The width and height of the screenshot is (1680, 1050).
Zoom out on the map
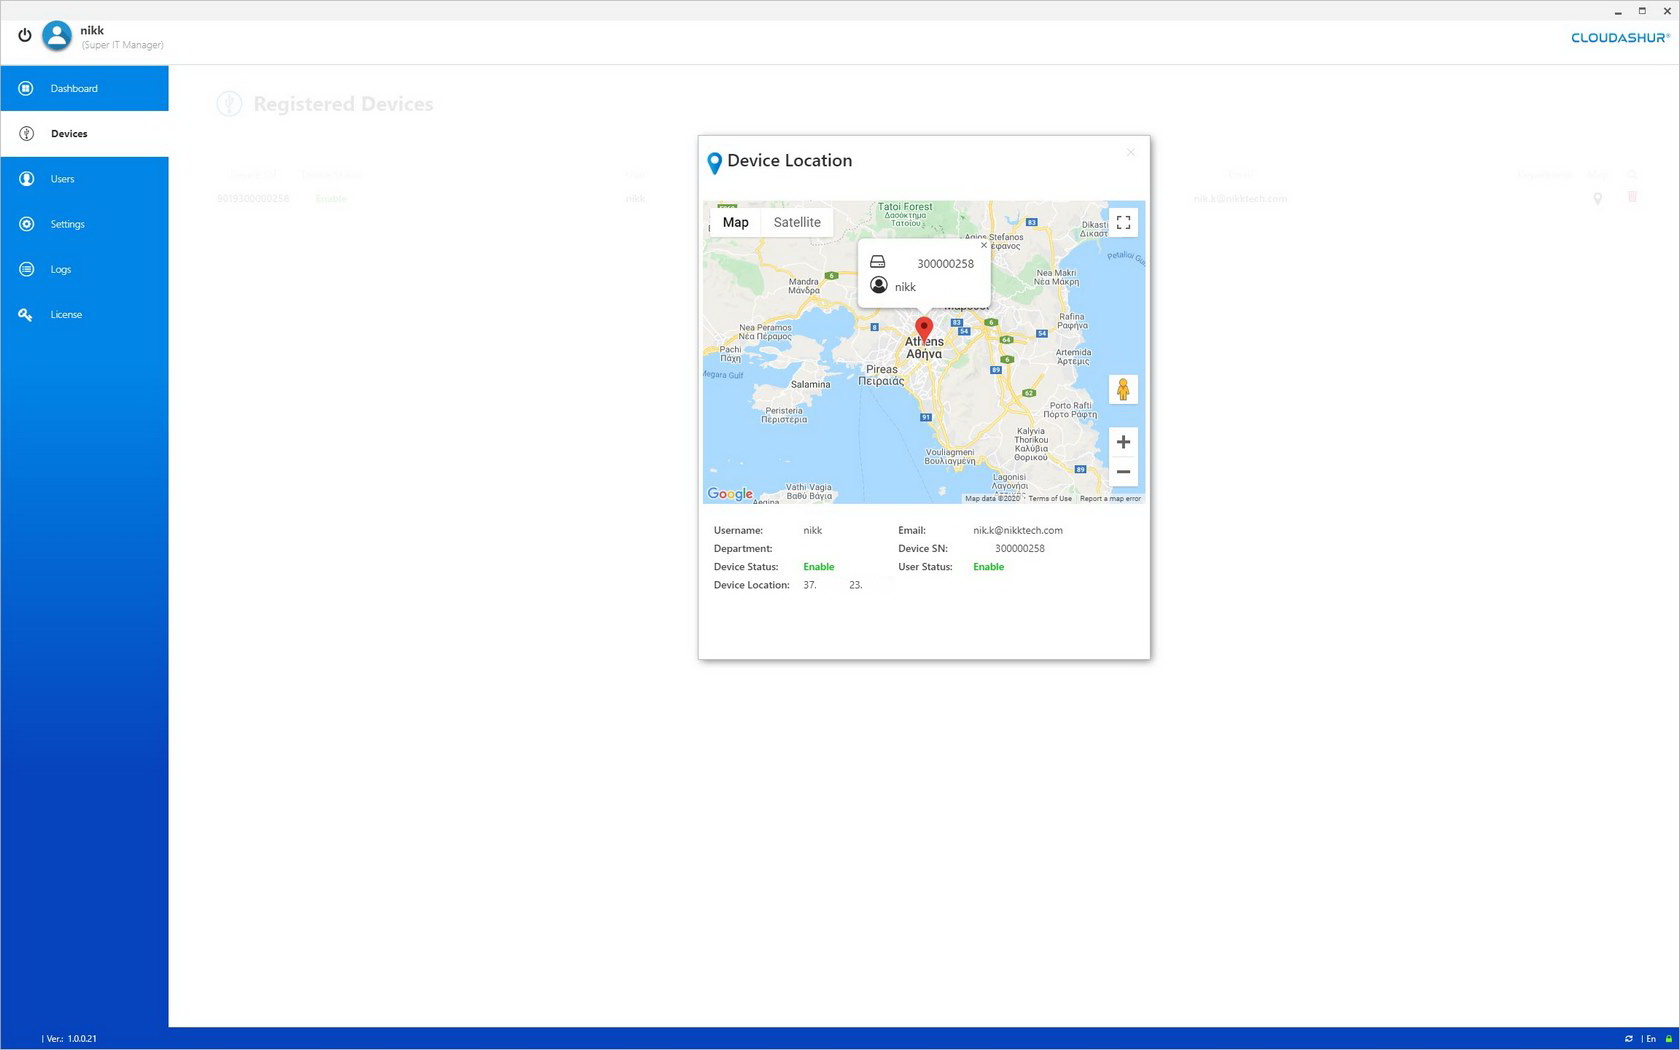(1123, 472)
